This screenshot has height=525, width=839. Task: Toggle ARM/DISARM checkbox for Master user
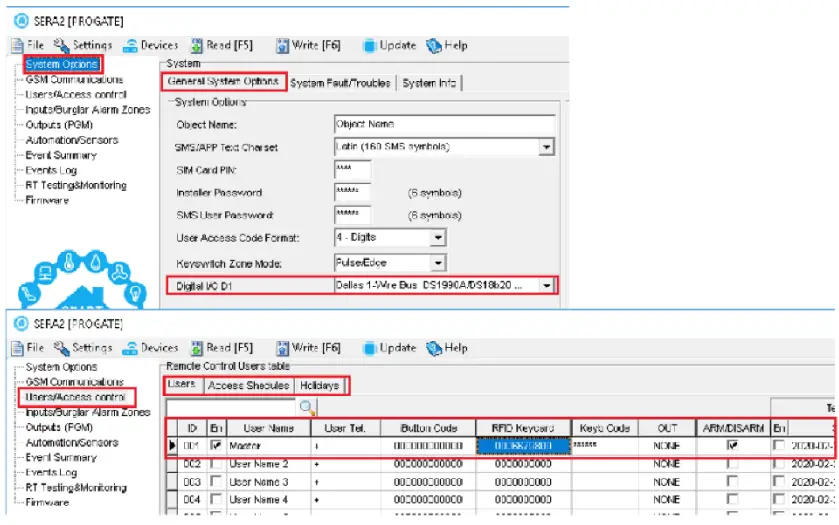(x=732, y=445)
